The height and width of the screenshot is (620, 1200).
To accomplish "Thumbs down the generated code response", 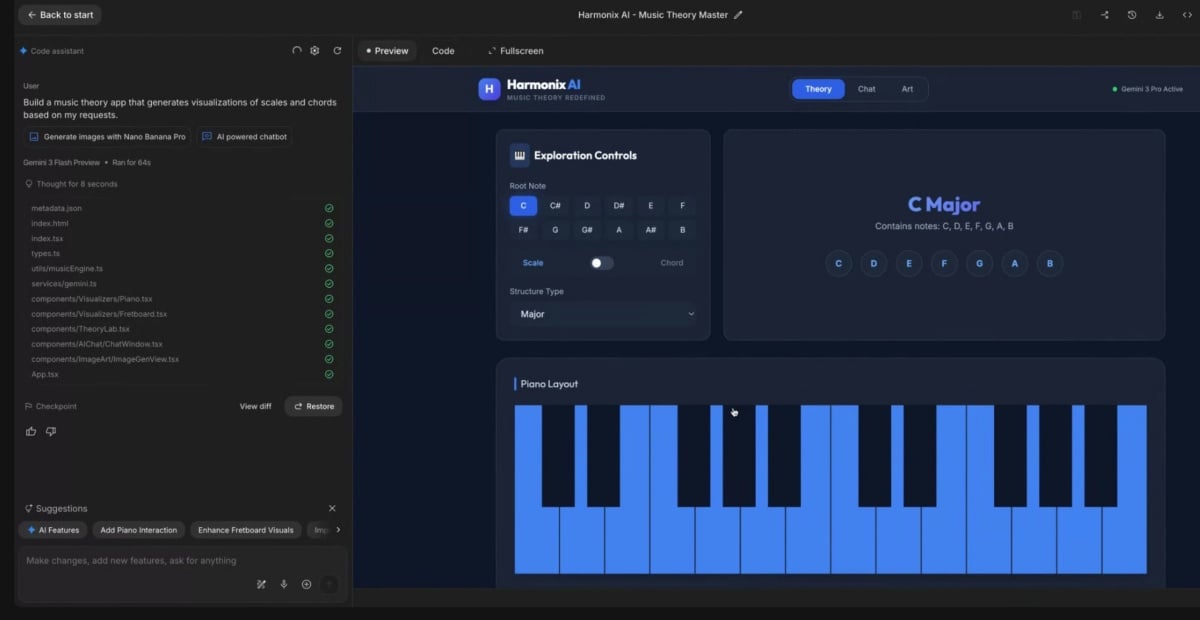I will pos(52,430).
